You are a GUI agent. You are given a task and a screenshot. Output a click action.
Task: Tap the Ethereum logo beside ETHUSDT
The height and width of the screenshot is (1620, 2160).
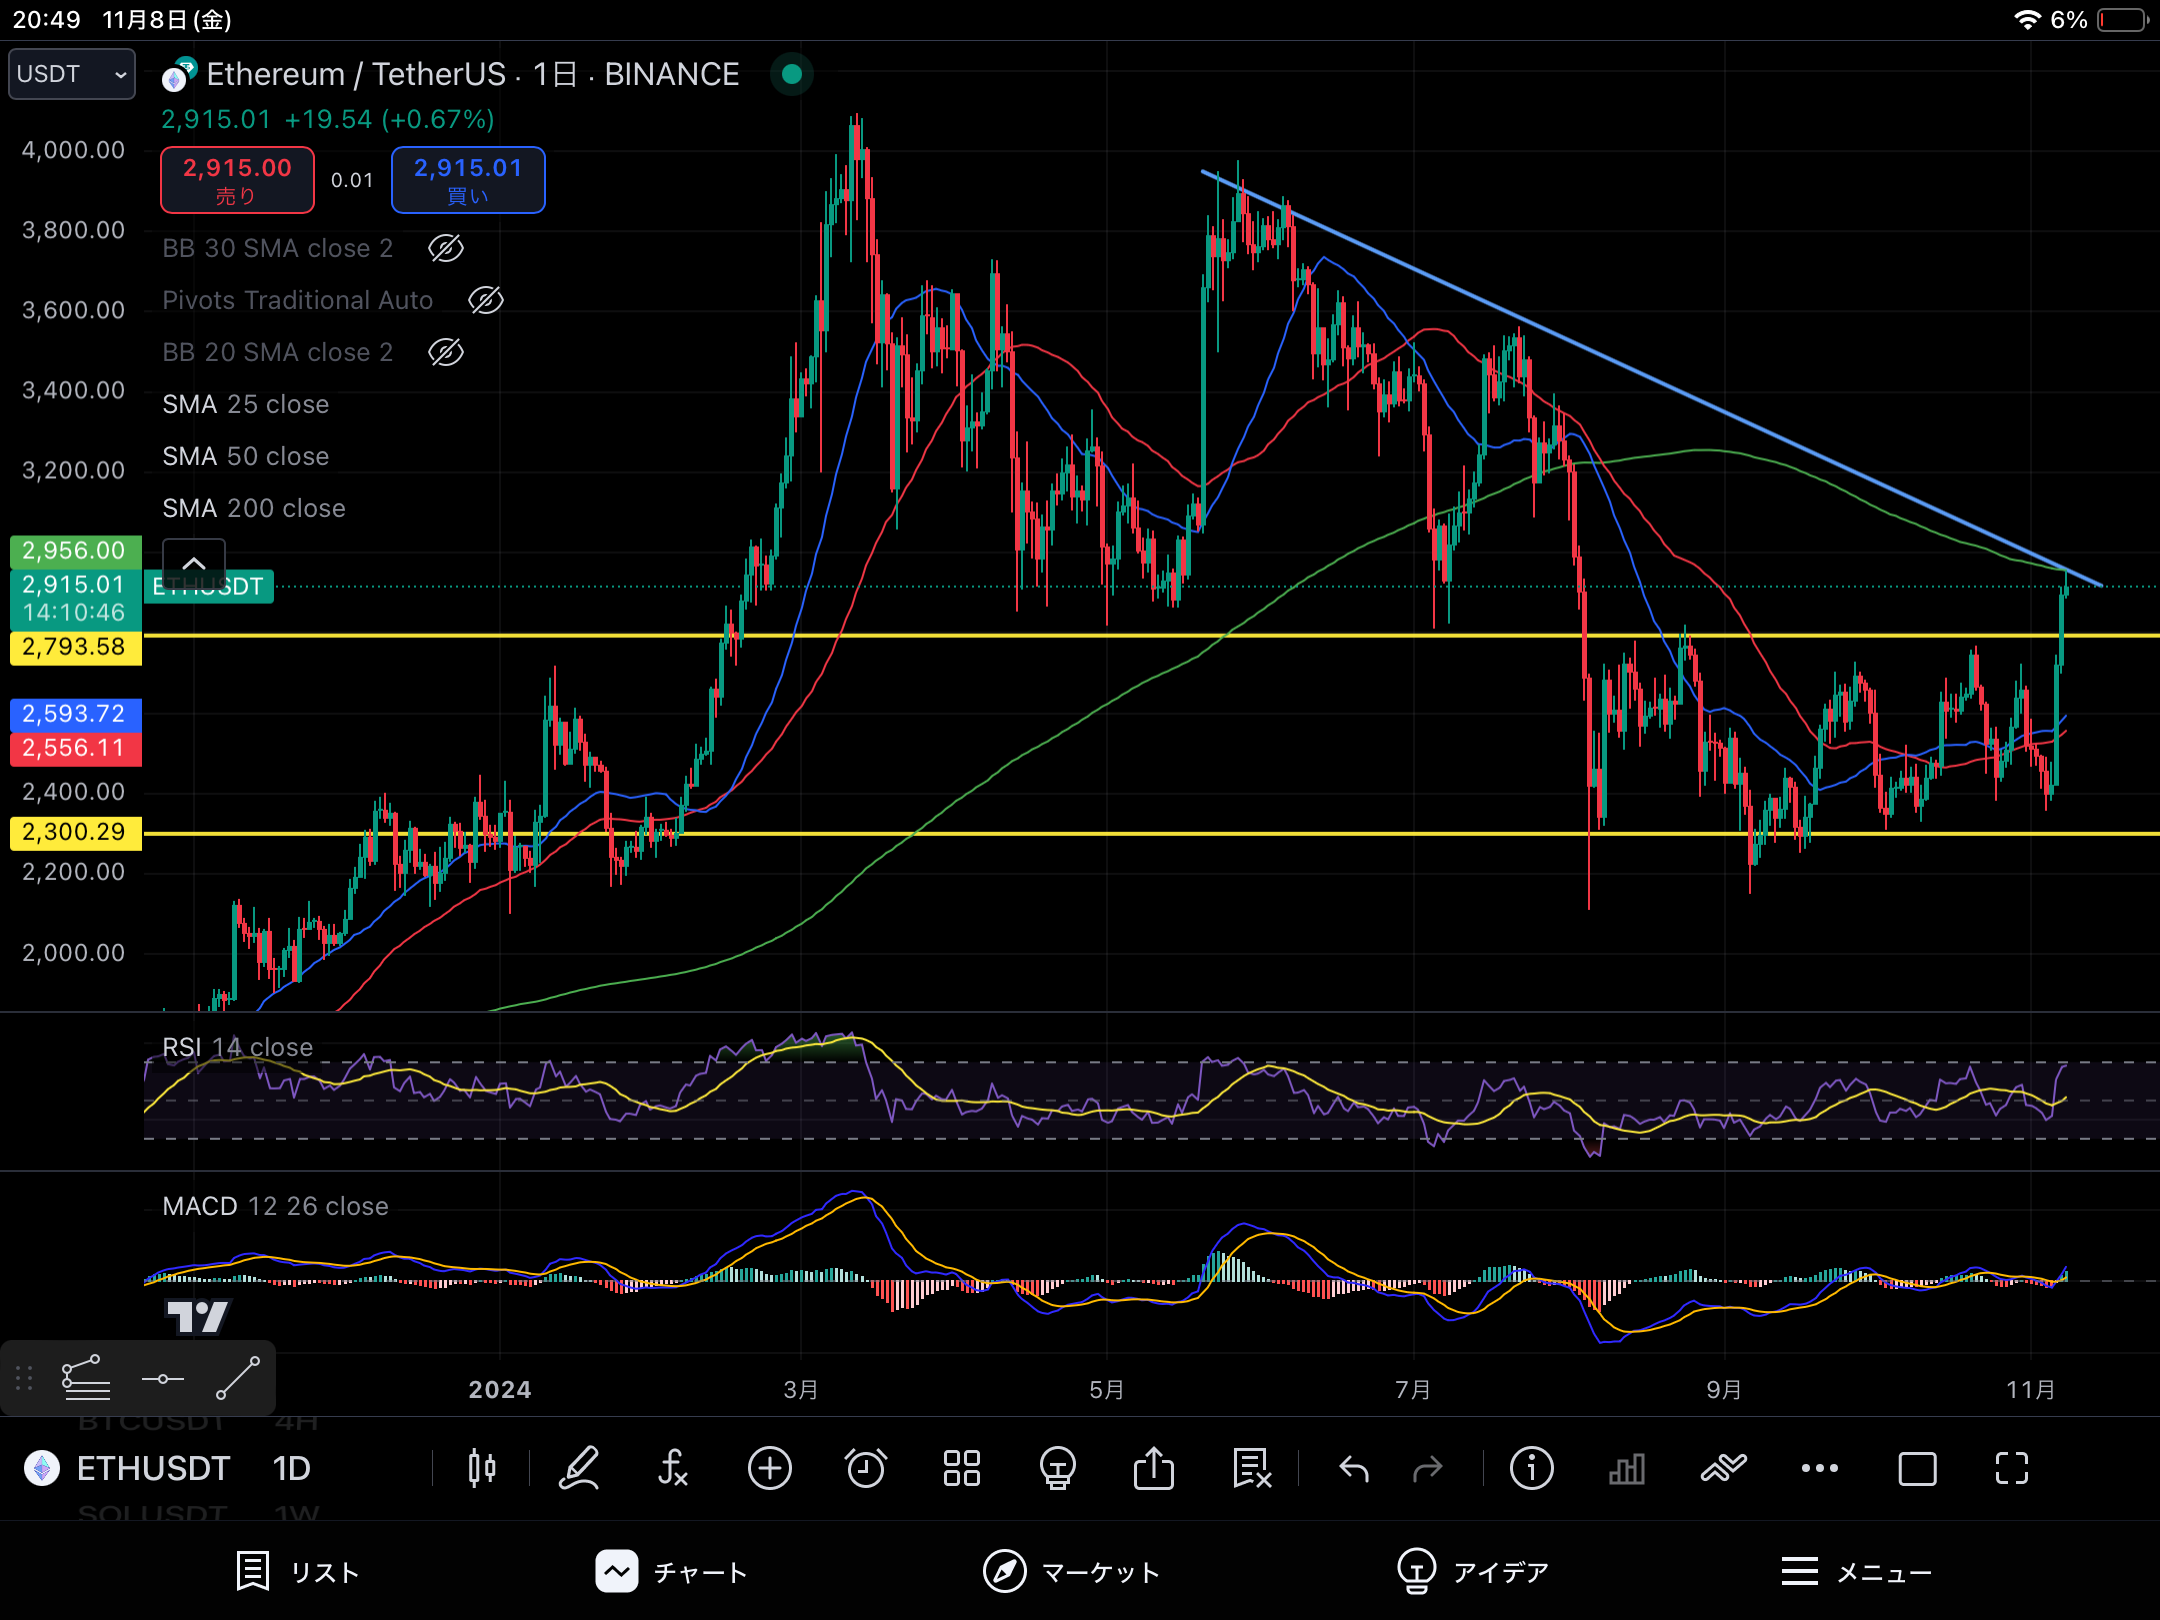pos(42,1468)
